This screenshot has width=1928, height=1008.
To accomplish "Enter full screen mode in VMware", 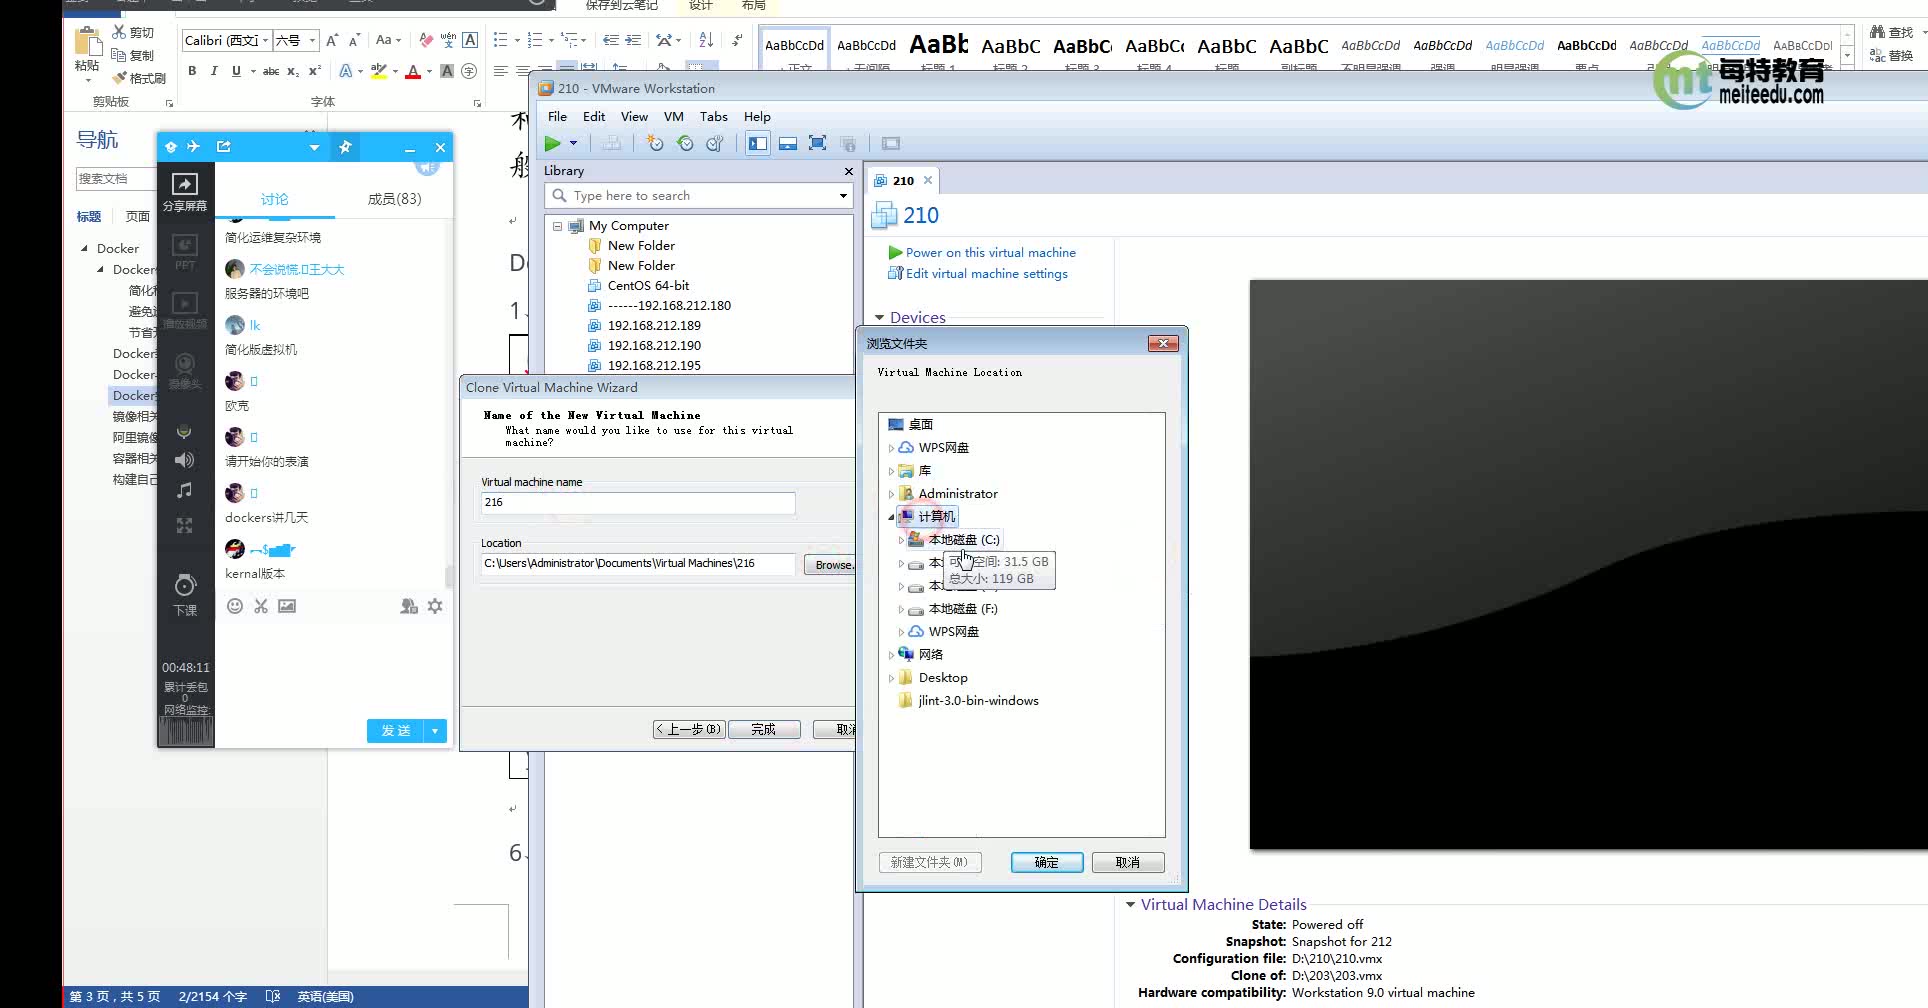I will point(817,143).
